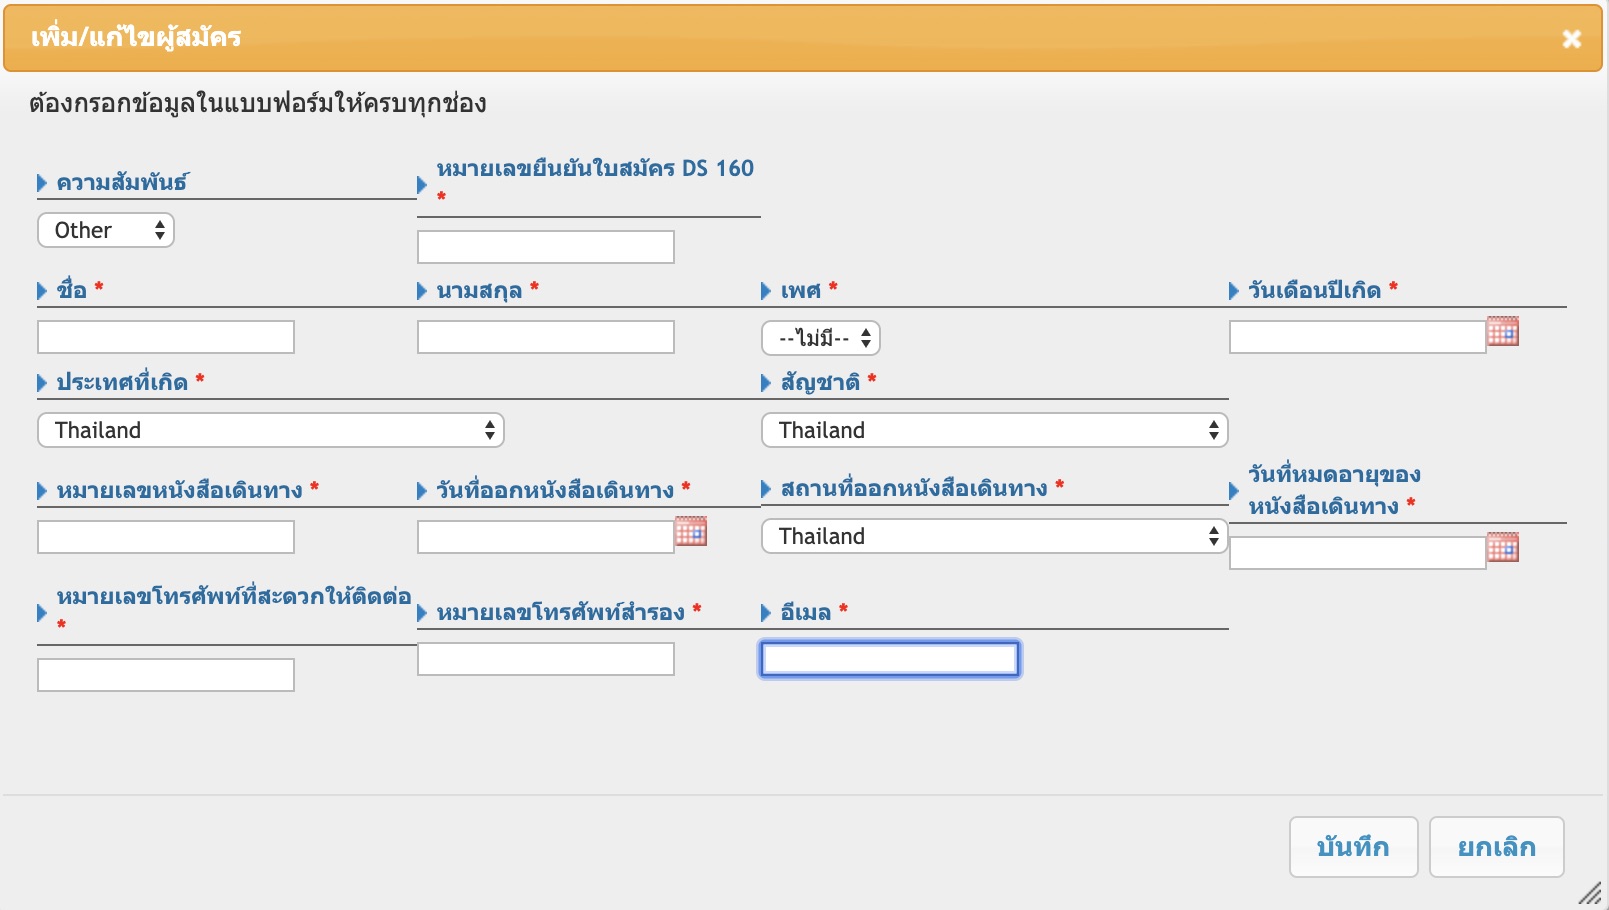Click the surname input field
Image resolution: width=1609 pixels, height=910 pixels.
(546, 337)
